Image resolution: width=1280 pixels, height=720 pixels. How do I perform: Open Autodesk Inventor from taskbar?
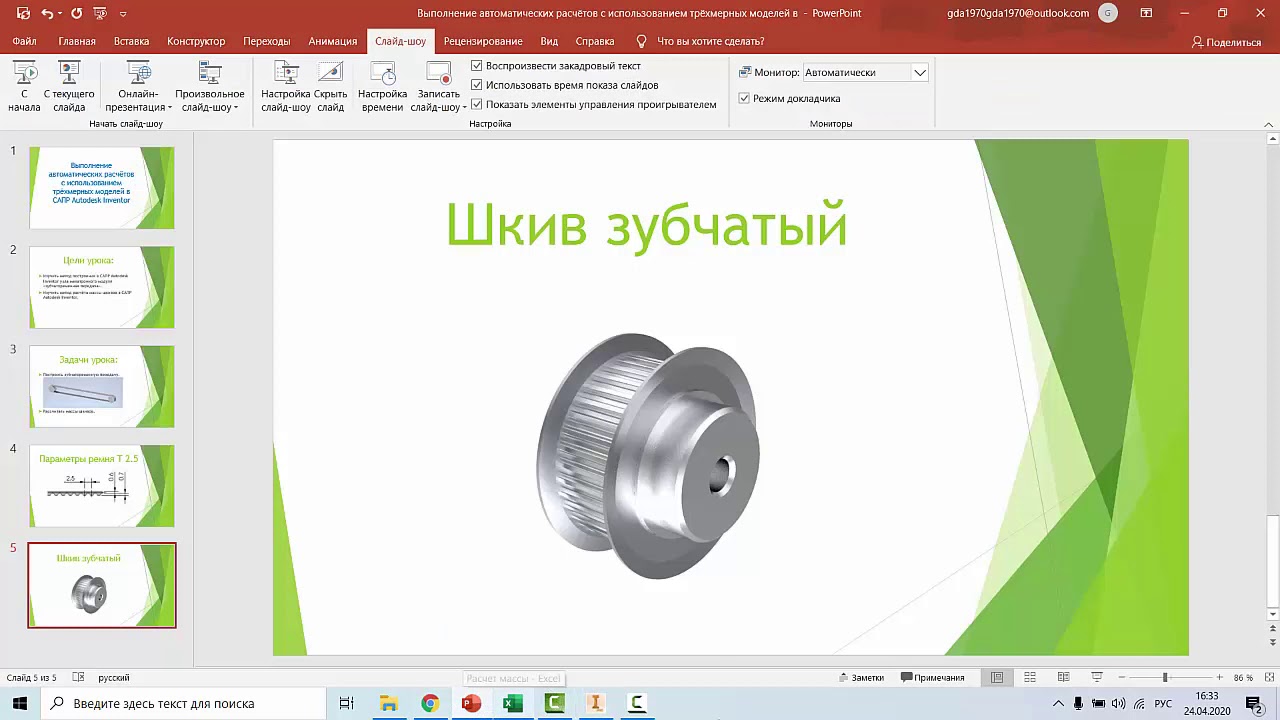(595, 703)
